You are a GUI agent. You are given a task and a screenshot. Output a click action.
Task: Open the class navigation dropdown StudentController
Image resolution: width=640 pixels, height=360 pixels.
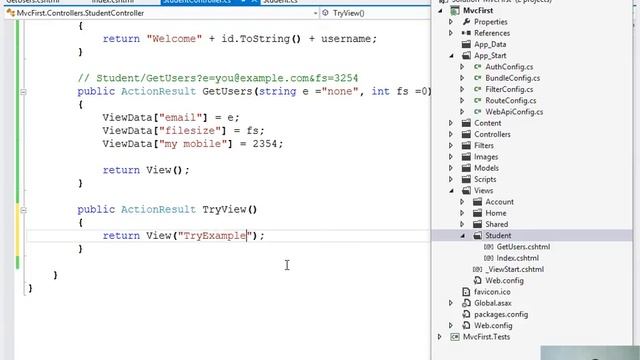pyautogui.click(x=162, y=13)
